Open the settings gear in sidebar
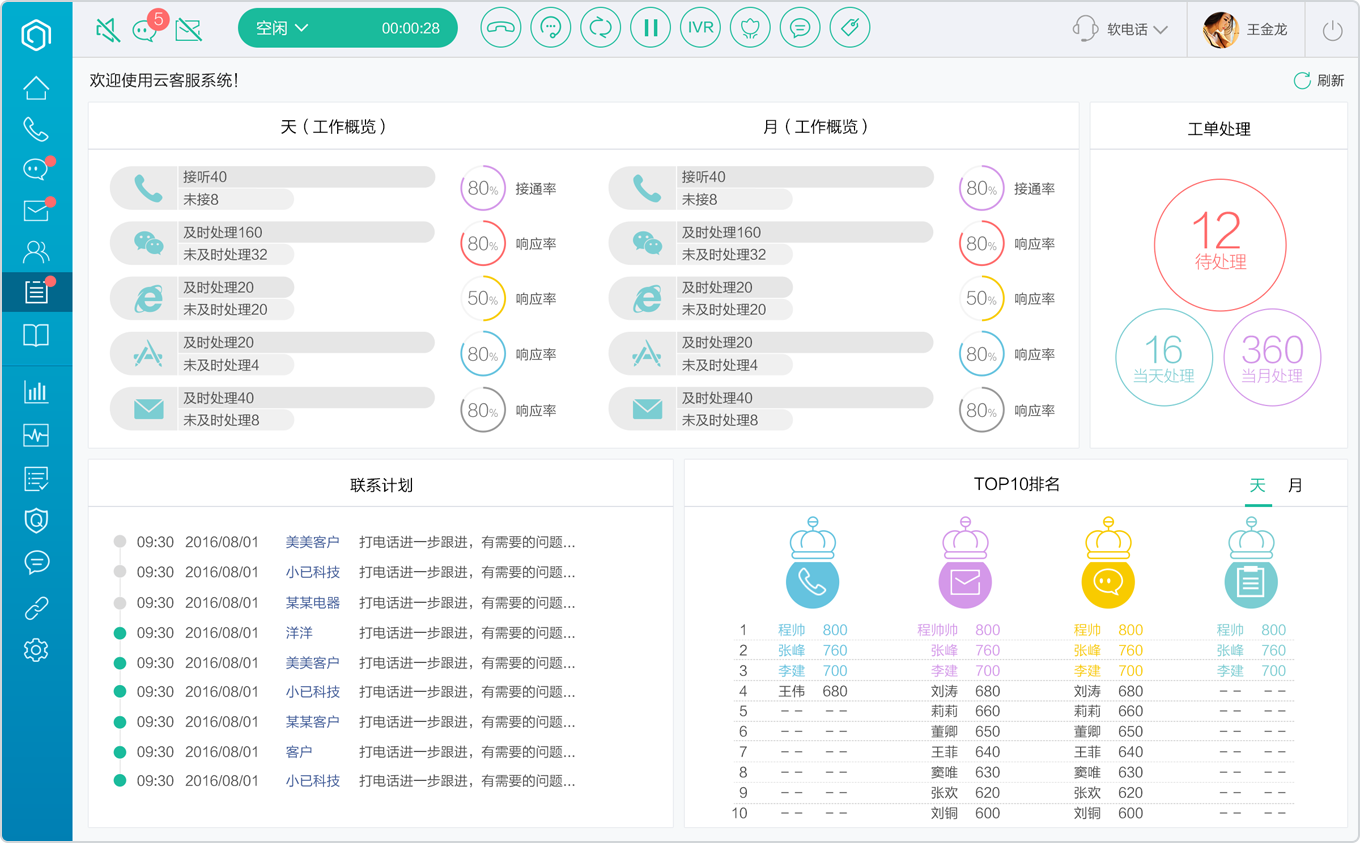Screen dimensions: 1360x843 click(36, 650)
